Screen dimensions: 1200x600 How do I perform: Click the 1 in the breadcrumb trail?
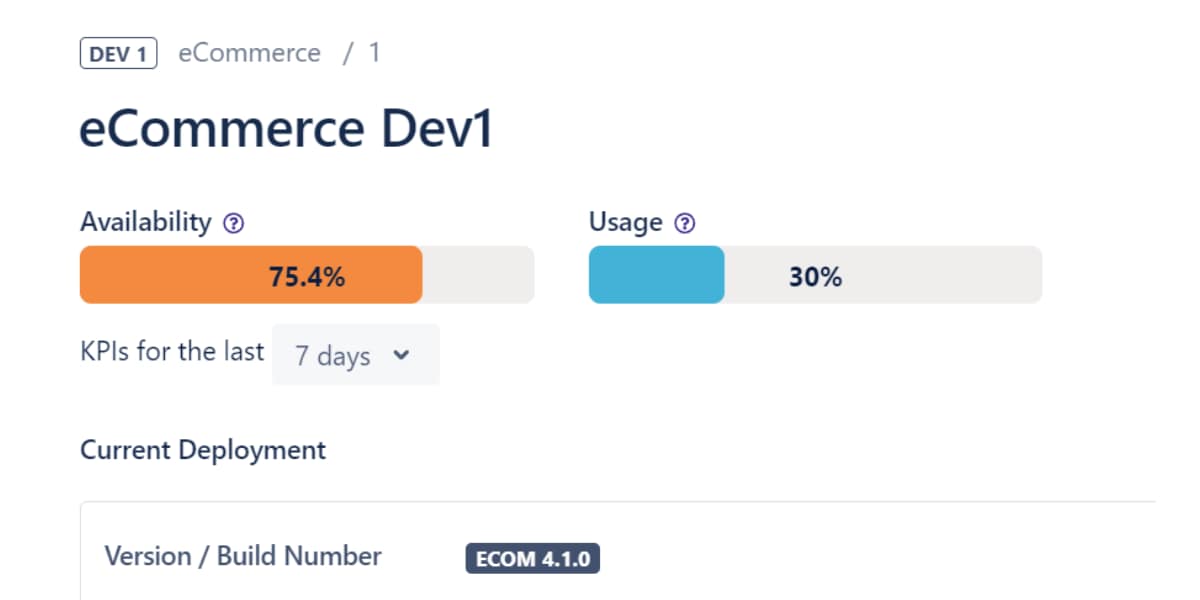coord(375,52)
